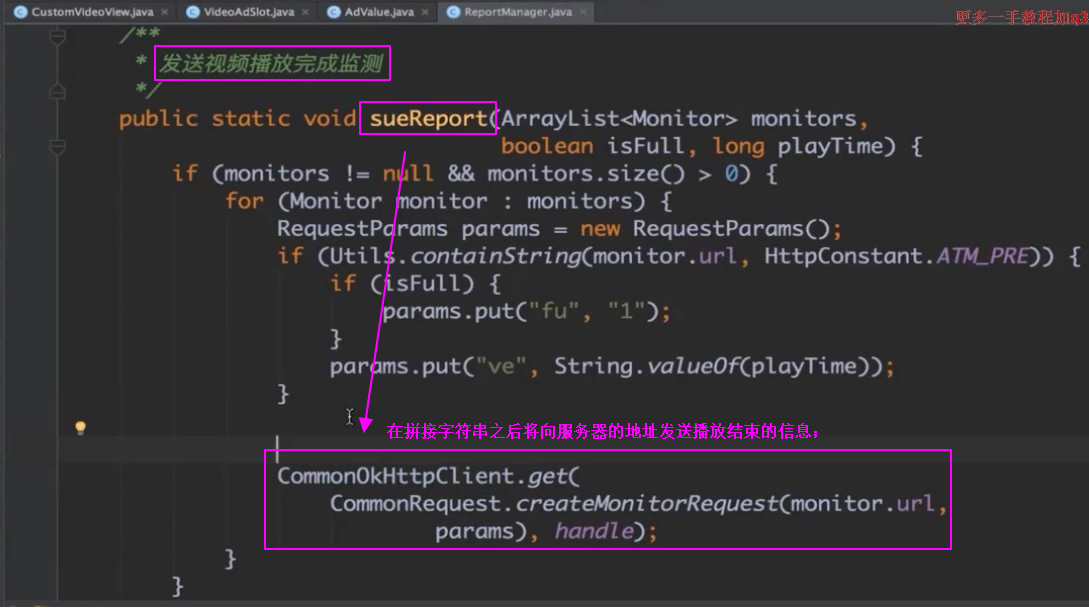
Task: Click the Java class icon on AdValue.java tab
Action: tap(337, 12)
